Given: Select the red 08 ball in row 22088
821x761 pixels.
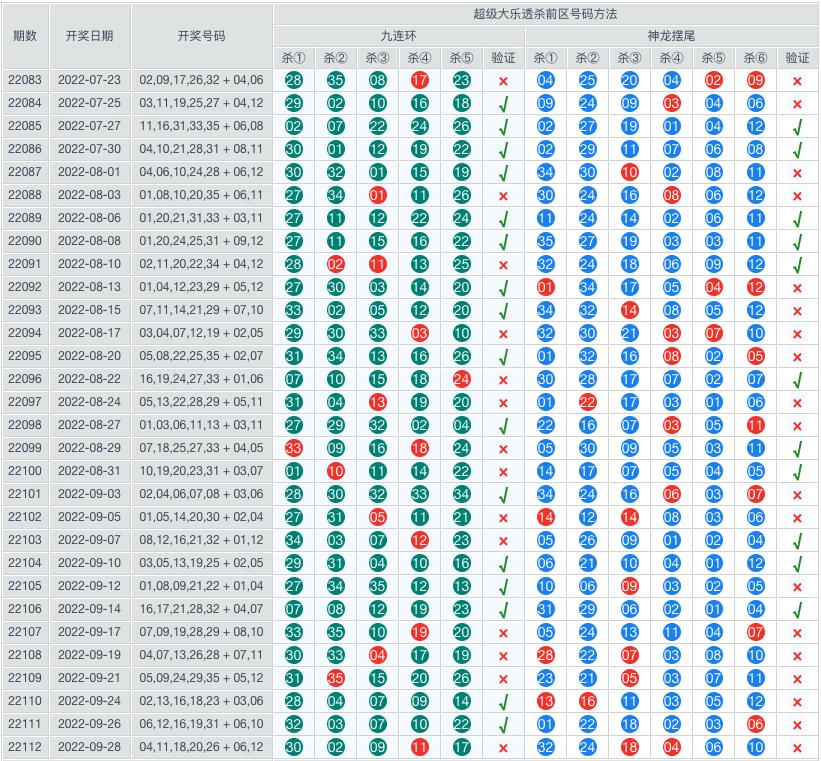Looking at the screenshot, I should point(671,195).
